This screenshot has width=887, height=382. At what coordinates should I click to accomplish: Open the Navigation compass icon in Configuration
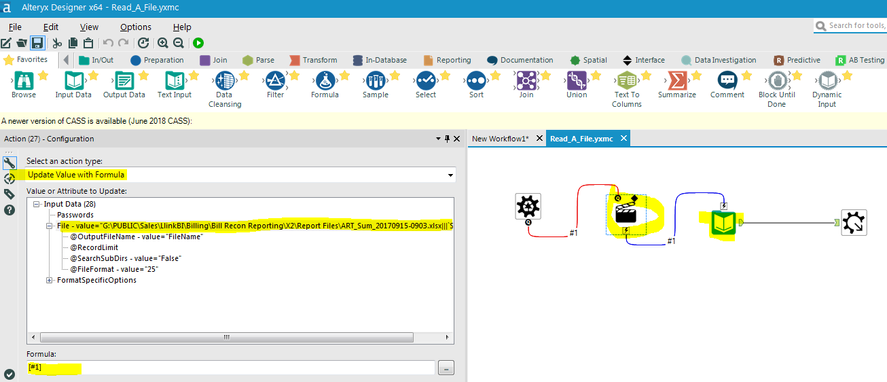[x=9, y=179]
